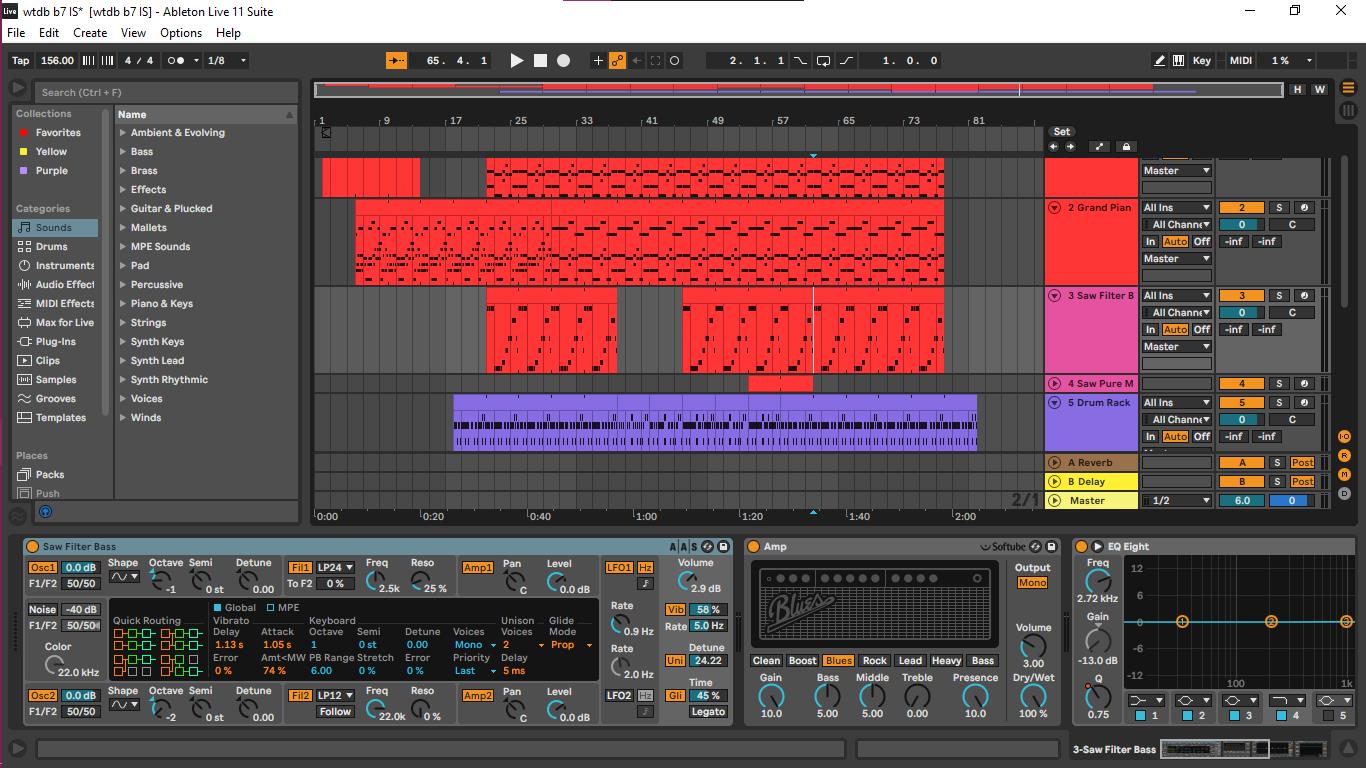
Task: Click the Master track volume slider
Action: click(x=1241, y=501)
